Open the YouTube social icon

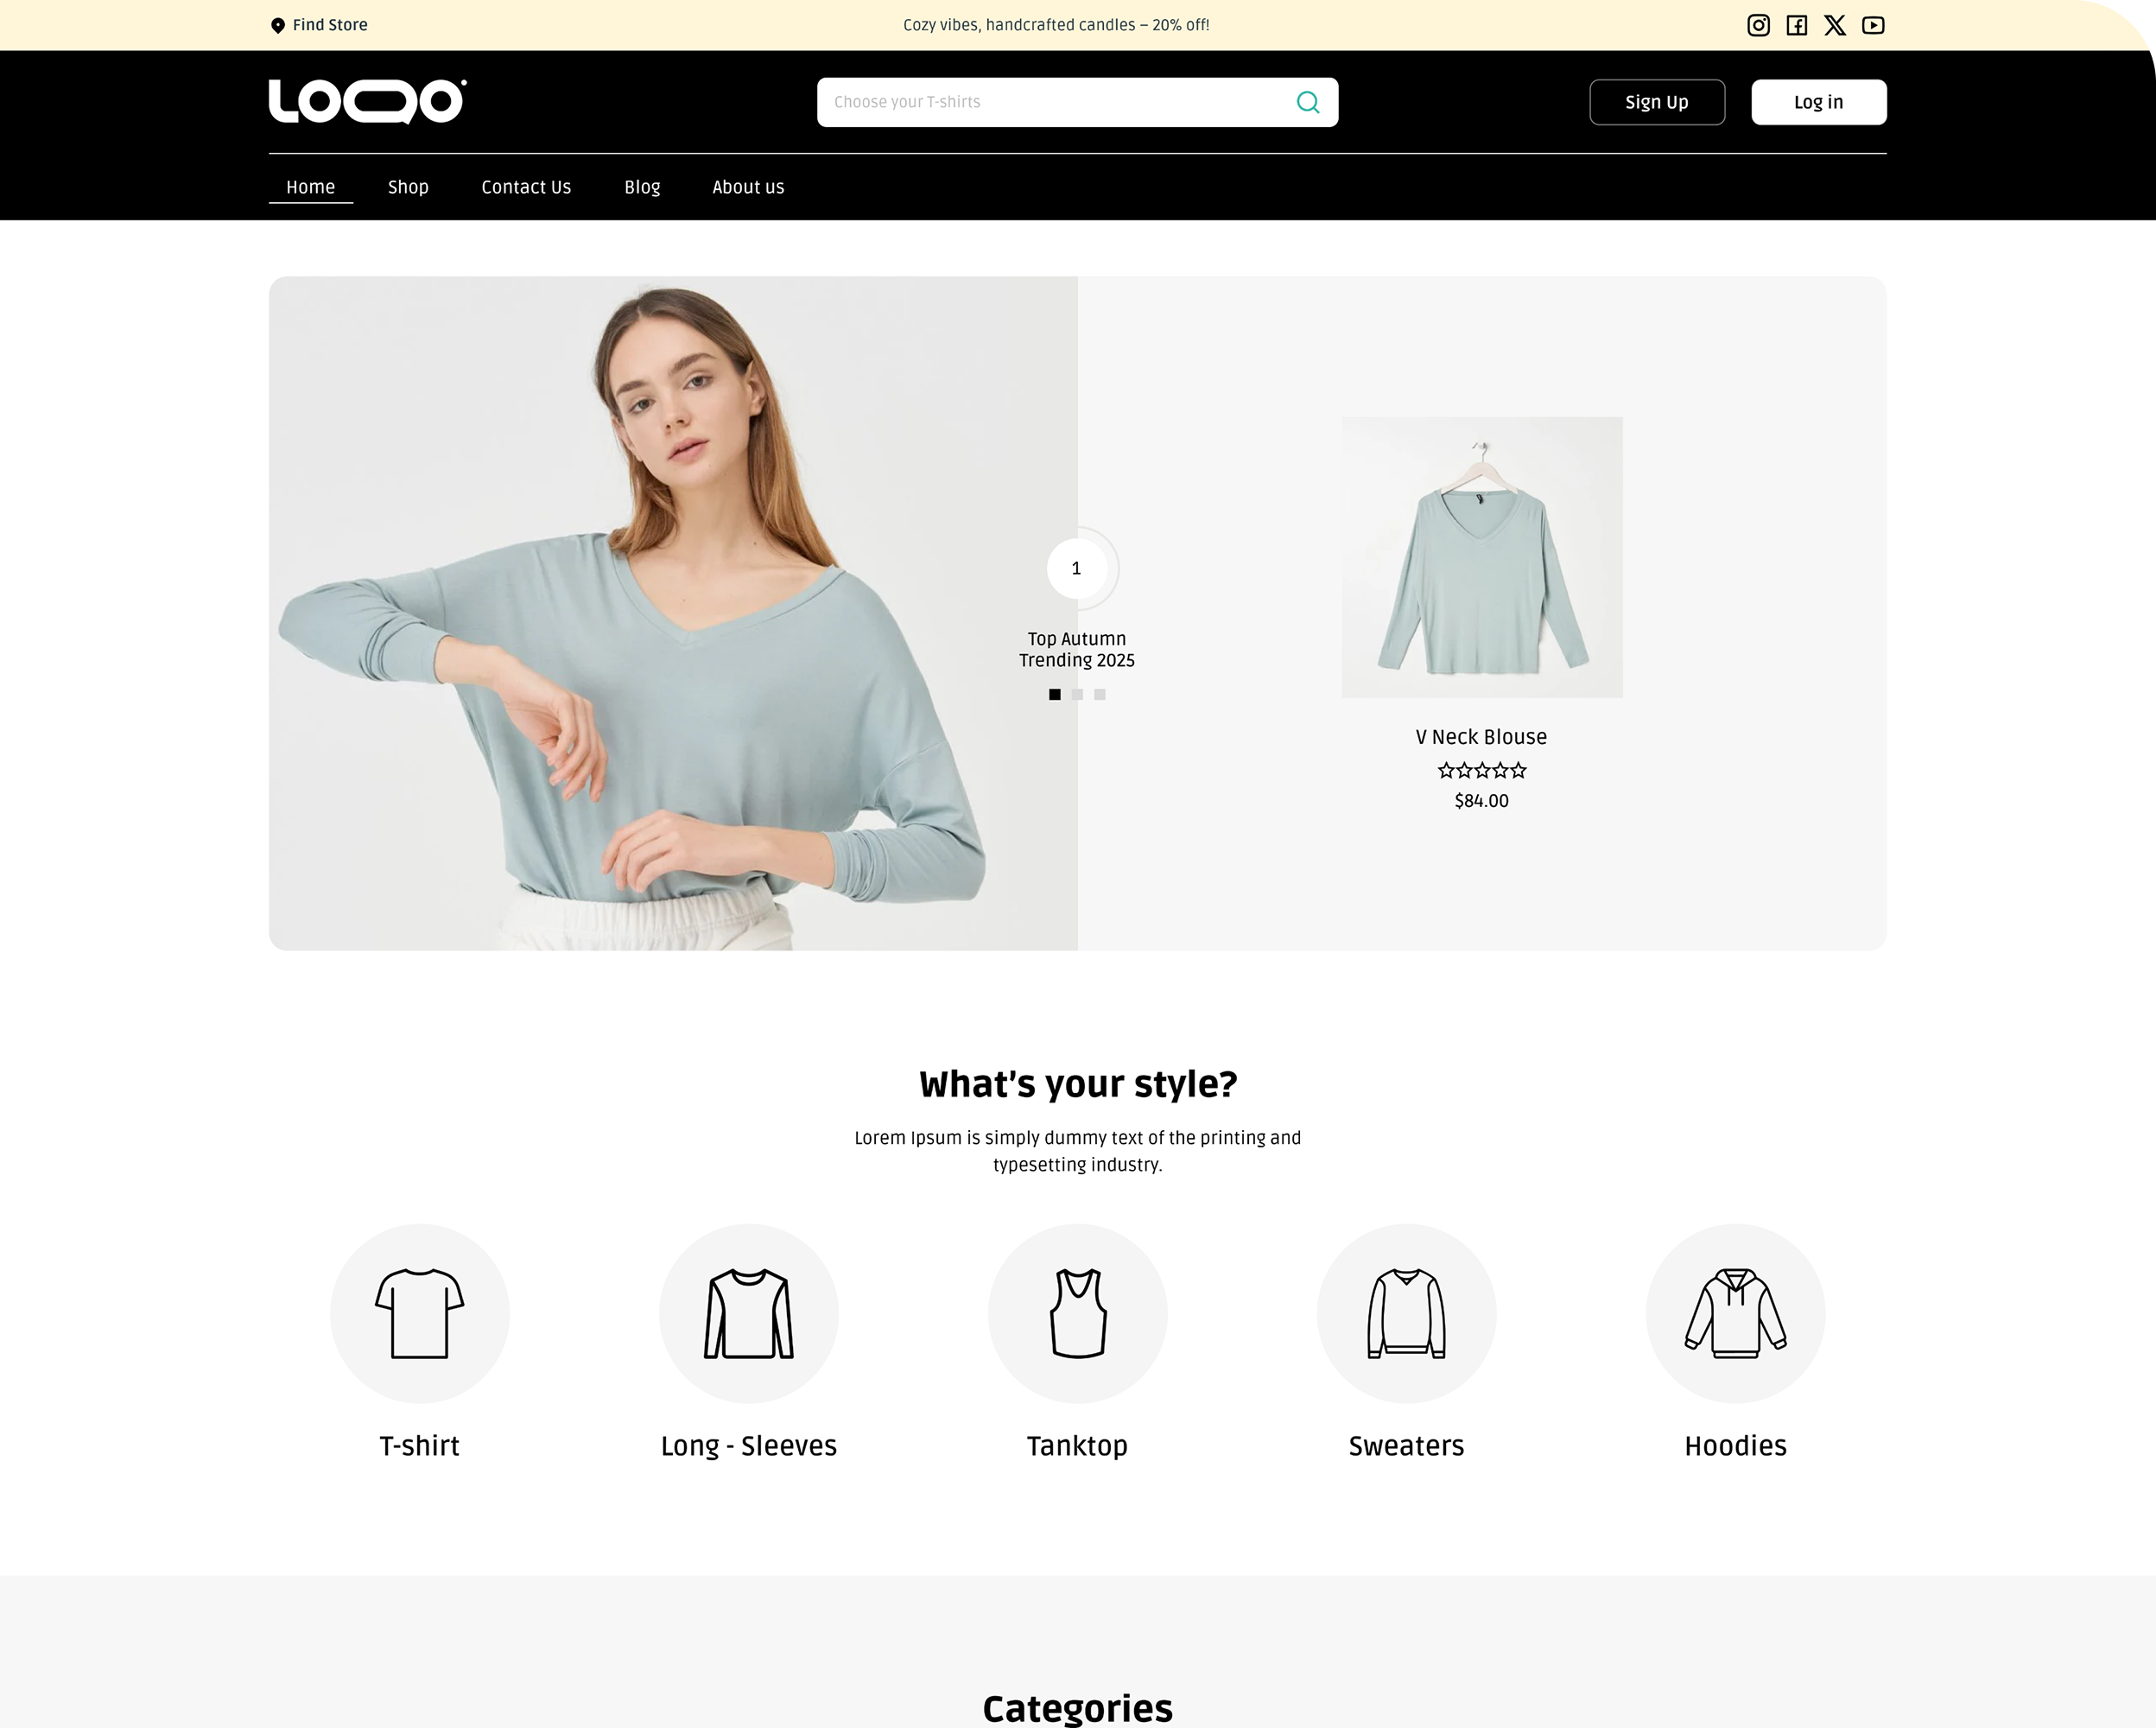pyautogui.click(x=1873, y=25)
